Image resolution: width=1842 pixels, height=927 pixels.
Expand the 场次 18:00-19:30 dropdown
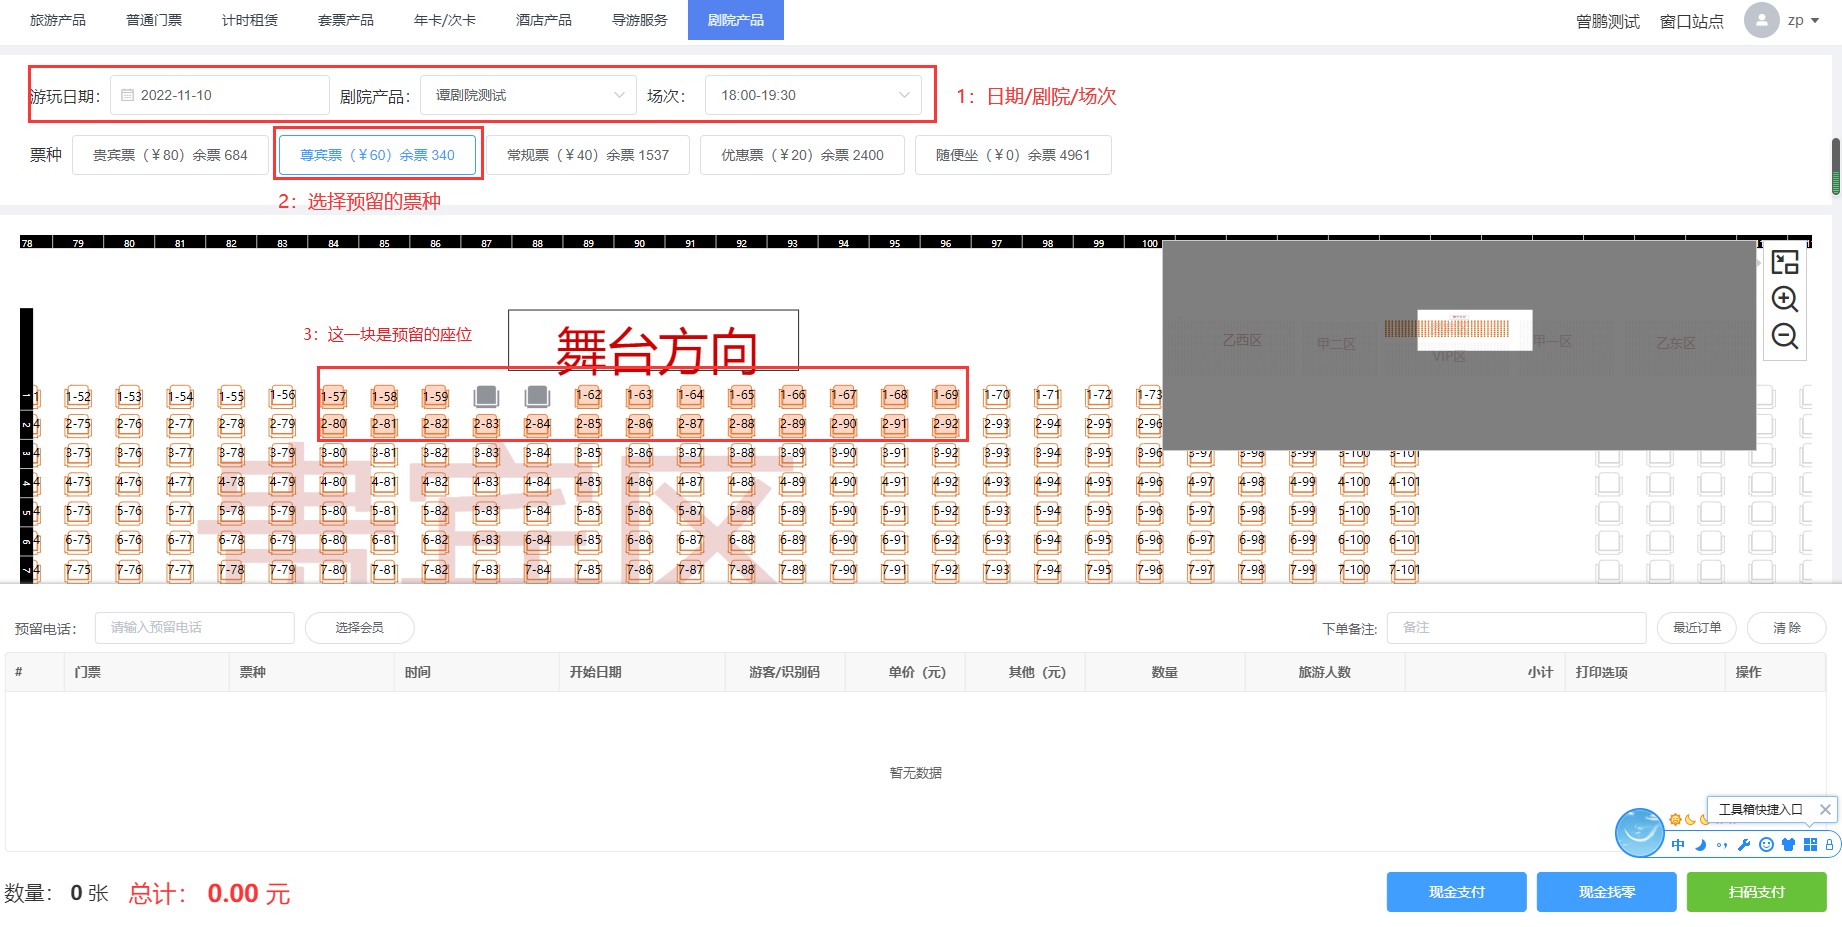coord(813,95)
